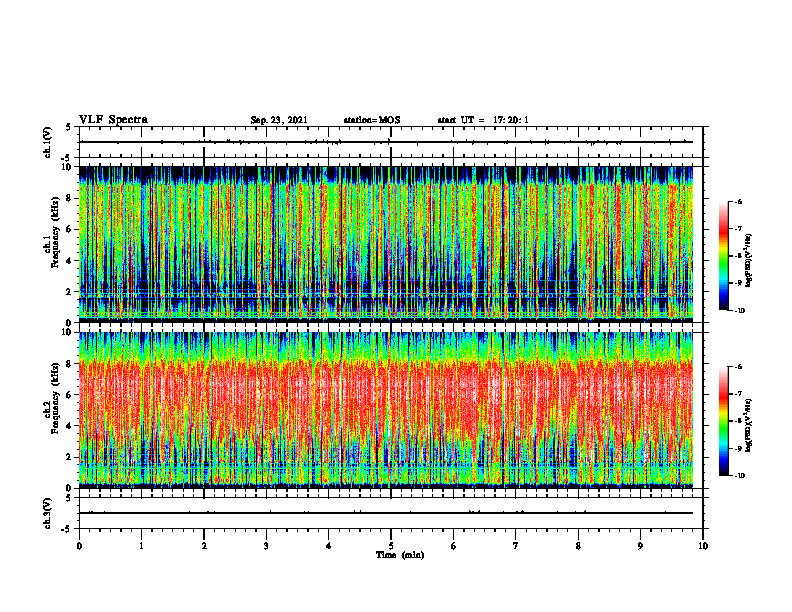
Task: Click time axis tick label "9"
Action: [640, 546]
